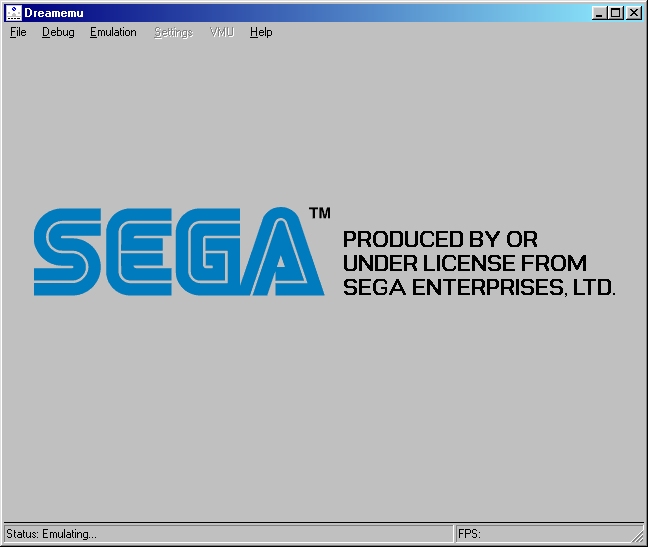
Task: Click the 'Status: Emulating...' status bar text
Action: pyautogui.click(x=52, y=534)
